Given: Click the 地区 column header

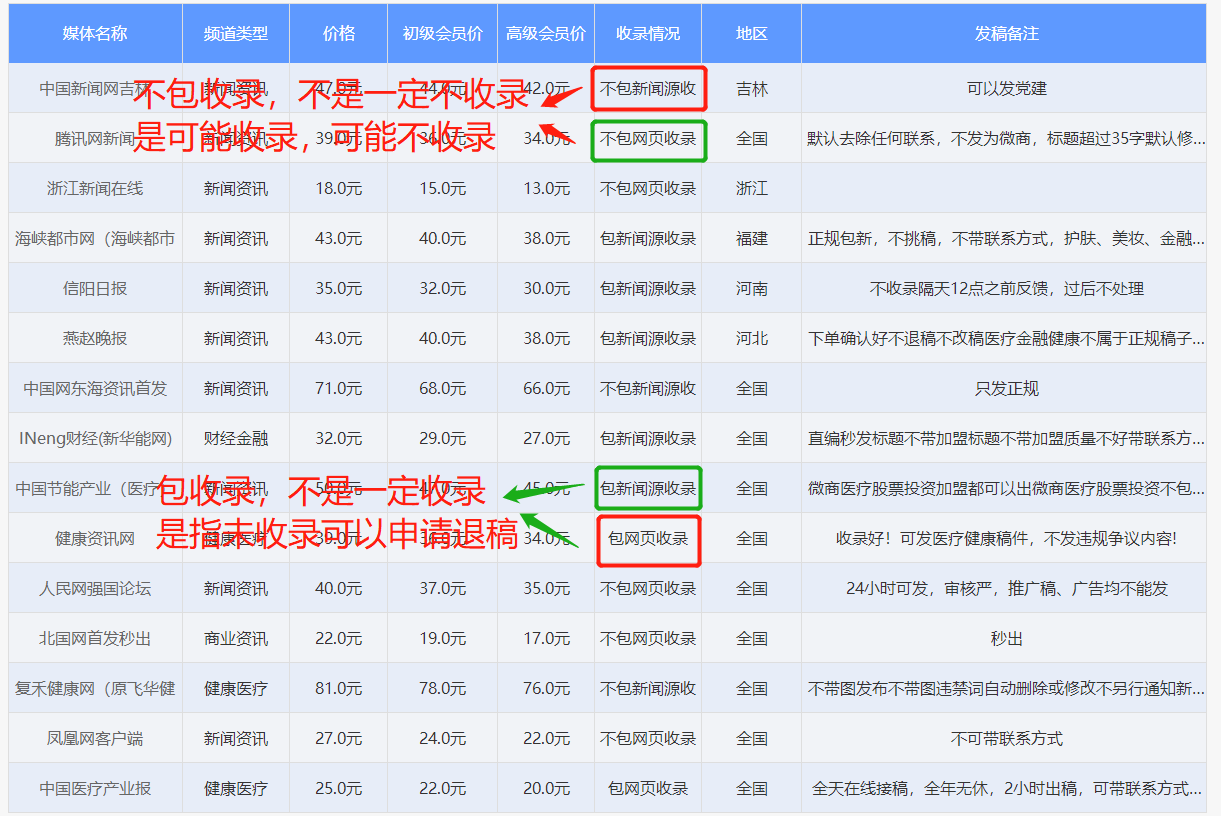Looking at the screenshot, I should 752,33.
